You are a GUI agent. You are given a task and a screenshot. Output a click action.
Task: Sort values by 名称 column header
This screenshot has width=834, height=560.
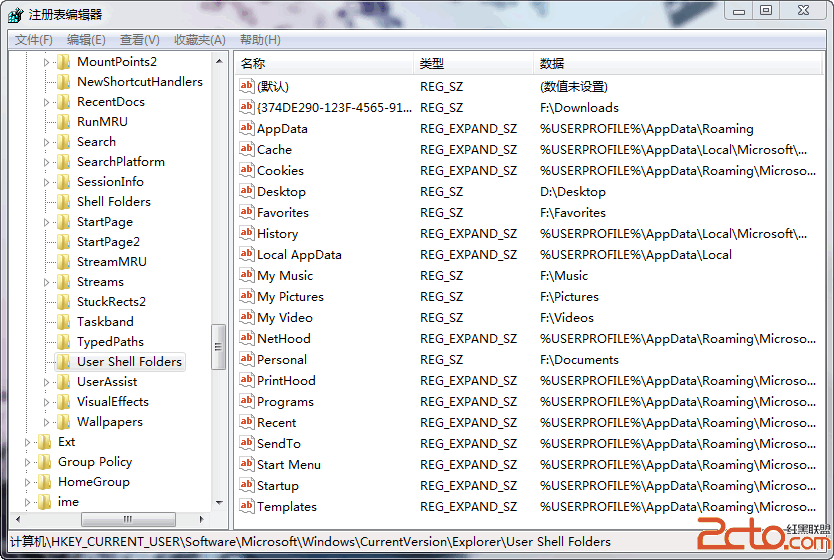point(324,63)
